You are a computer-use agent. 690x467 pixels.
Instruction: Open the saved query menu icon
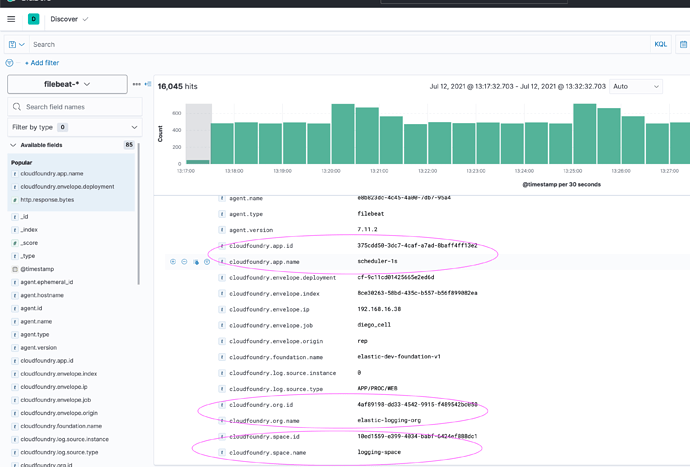point(16,44)
